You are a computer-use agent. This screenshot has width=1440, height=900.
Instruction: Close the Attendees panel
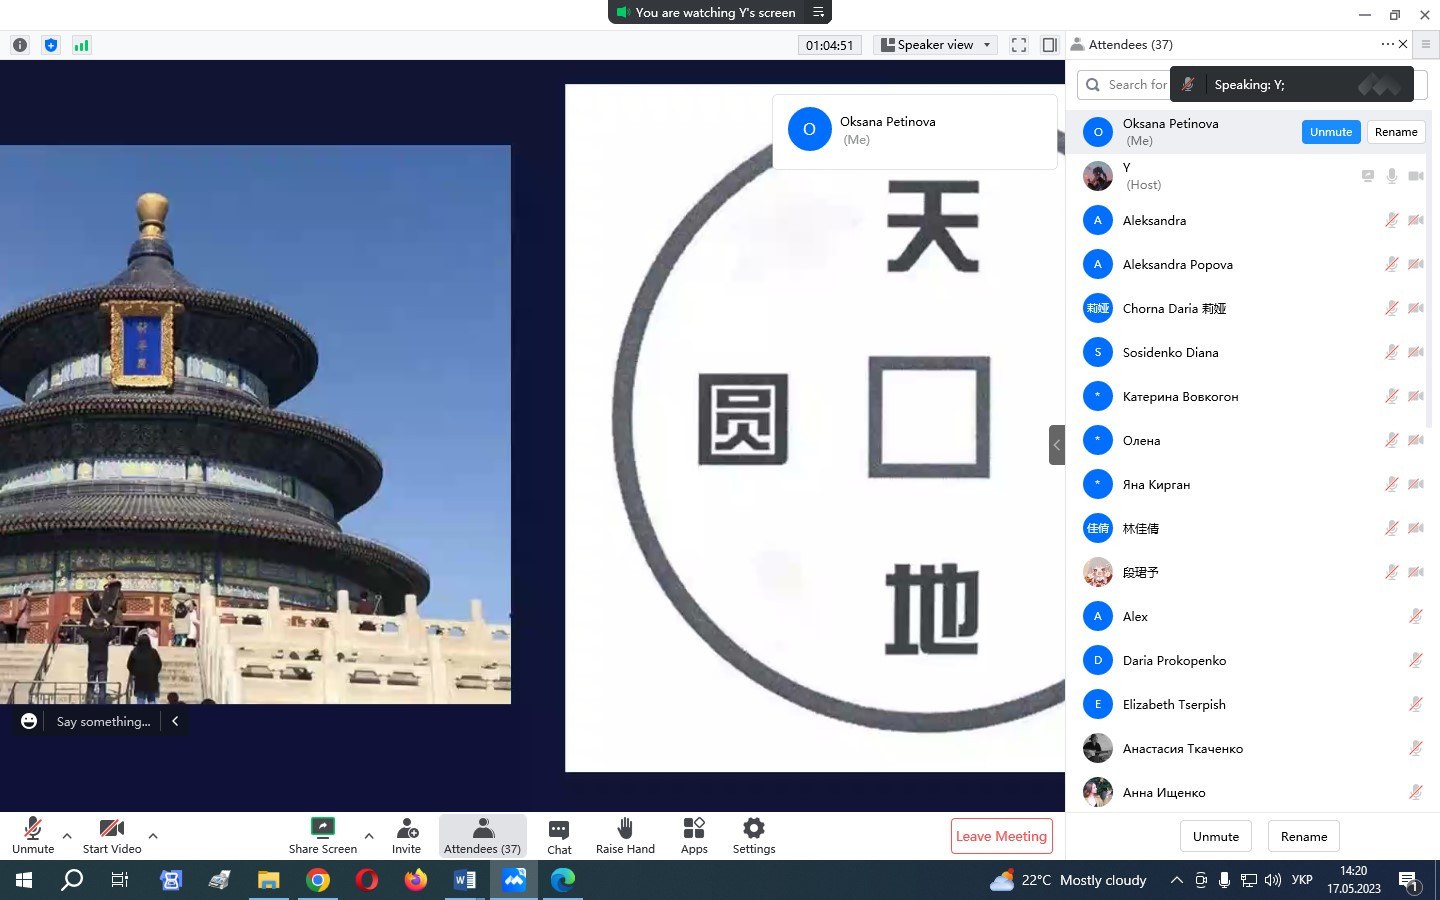(x=1403, y=44)
